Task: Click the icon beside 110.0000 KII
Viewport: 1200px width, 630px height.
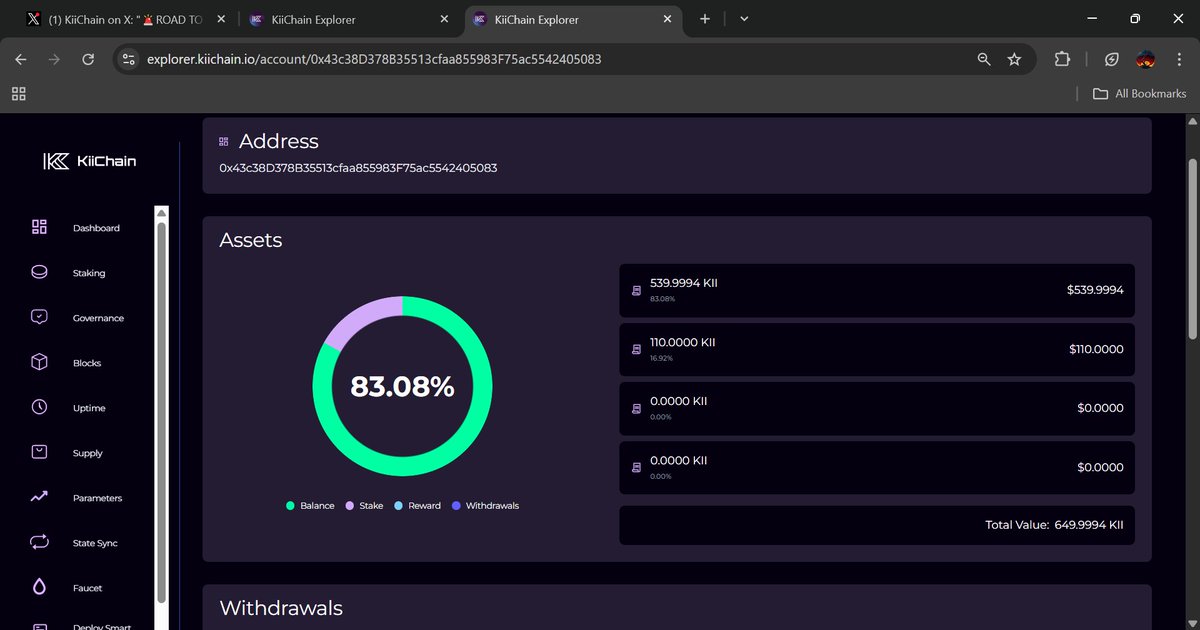Action: coord(635,350)
